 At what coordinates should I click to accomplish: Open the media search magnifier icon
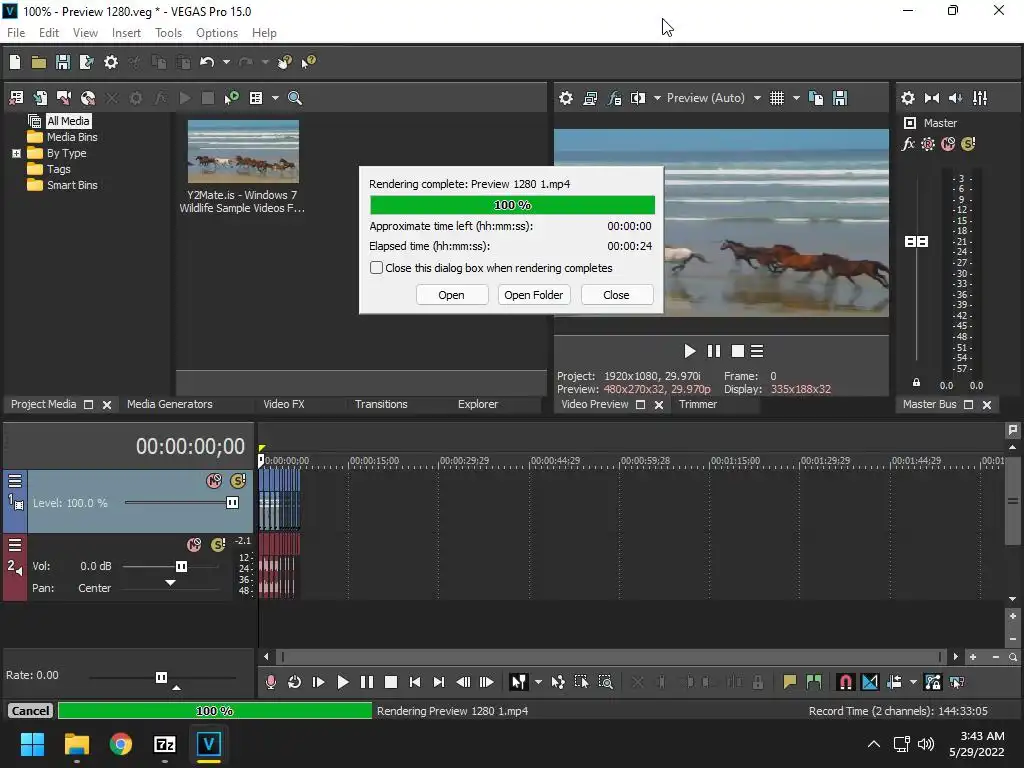[295, 98]
